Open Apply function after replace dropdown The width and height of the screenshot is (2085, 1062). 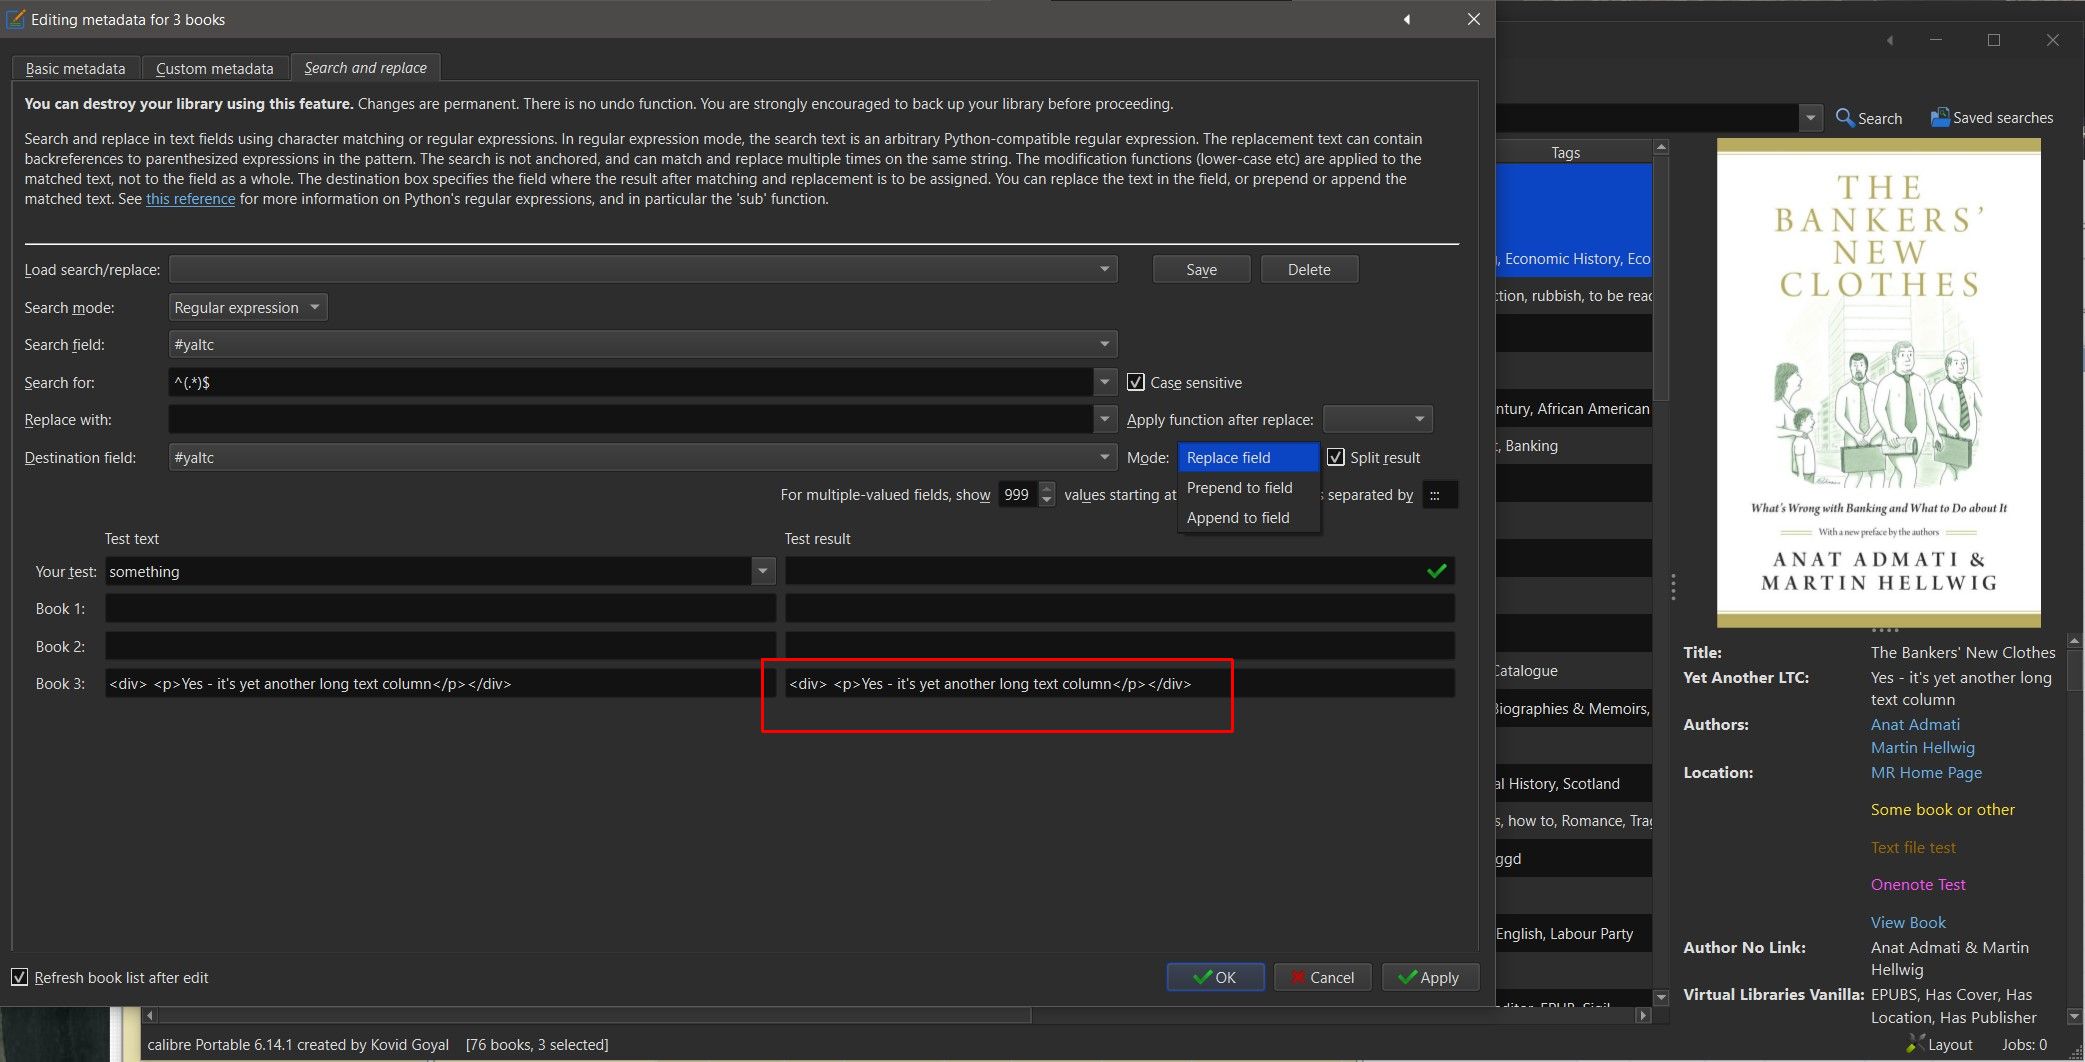coord(1377,420)
